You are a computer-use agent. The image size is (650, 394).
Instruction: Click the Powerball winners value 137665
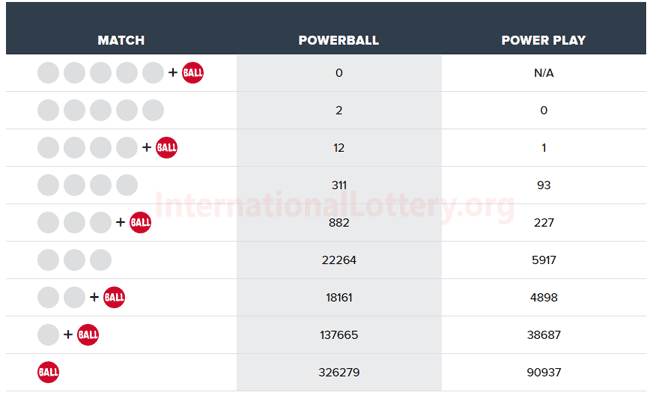339,335
